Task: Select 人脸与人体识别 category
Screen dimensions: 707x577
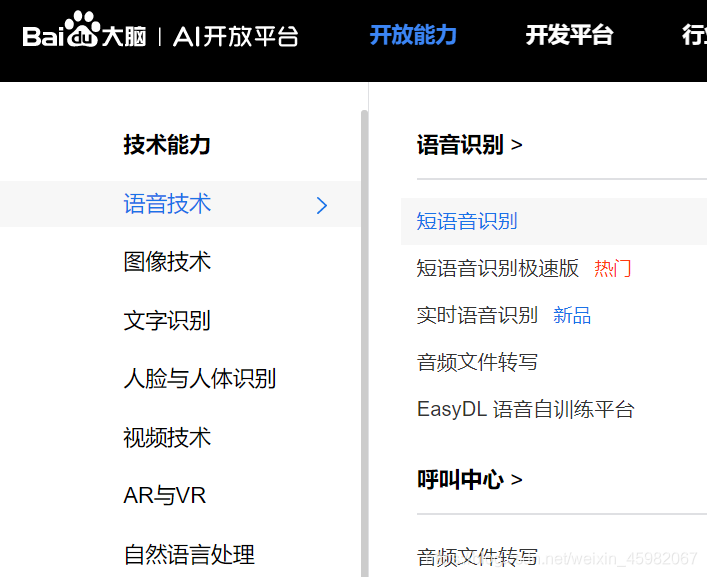Action: click(x=200, y=379)
